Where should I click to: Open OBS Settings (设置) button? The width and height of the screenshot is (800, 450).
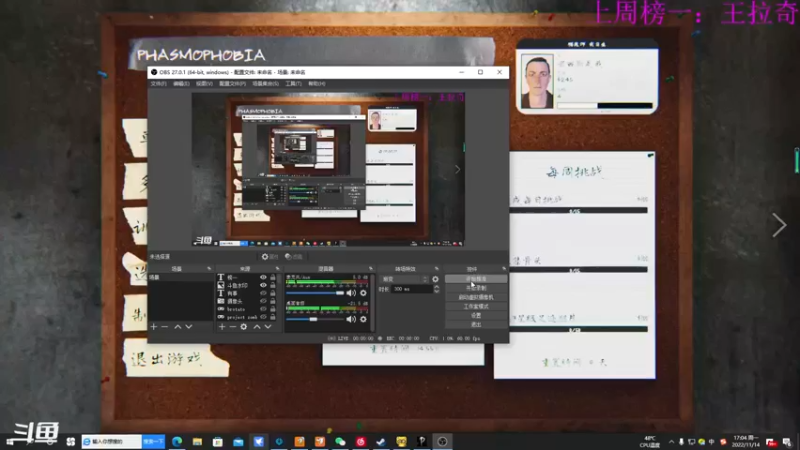(476, 316)
